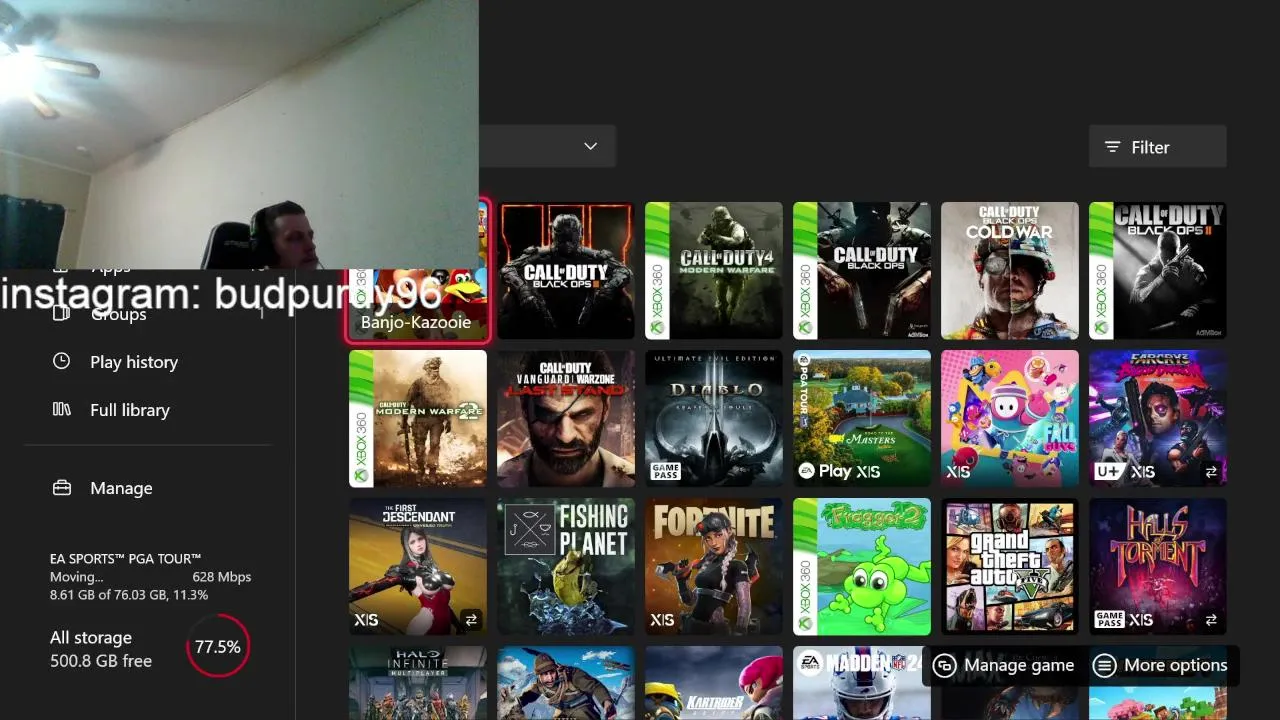Open Far Cry 3 Blood Dragon tile
Image resolution: width=1280 pixels, height=720 pixels.
(x=1158, y=418)
